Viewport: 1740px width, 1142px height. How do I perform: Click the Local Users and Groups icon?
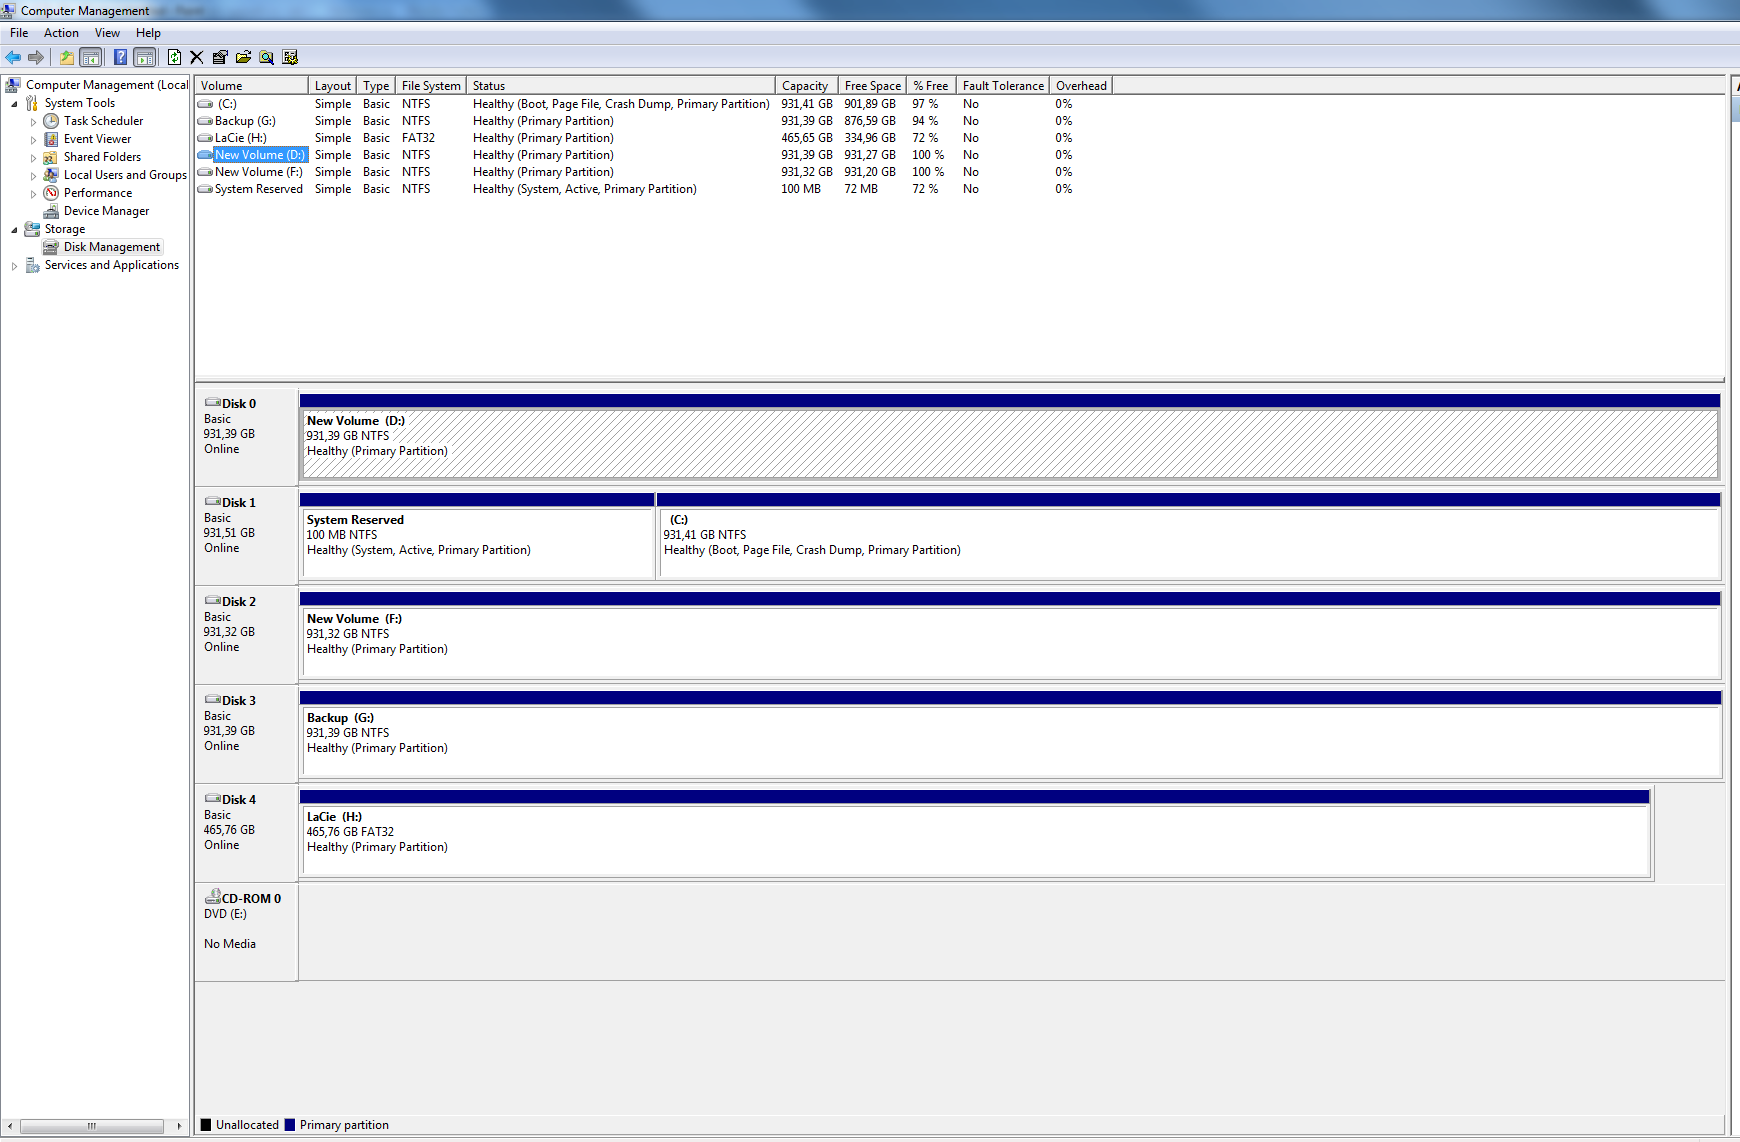[51, 175]
